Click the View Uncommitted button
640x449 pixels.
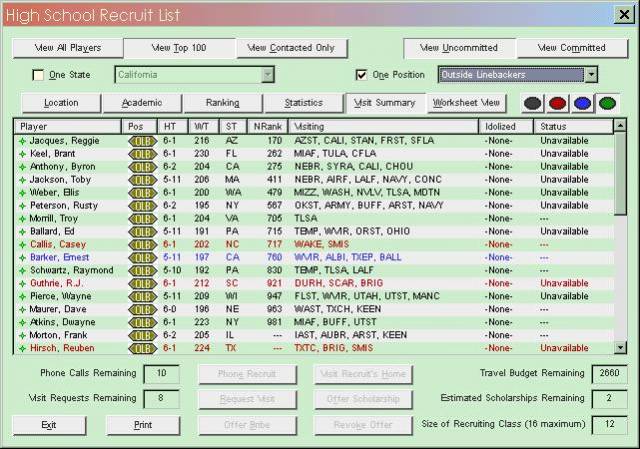(x=459, y=48)
